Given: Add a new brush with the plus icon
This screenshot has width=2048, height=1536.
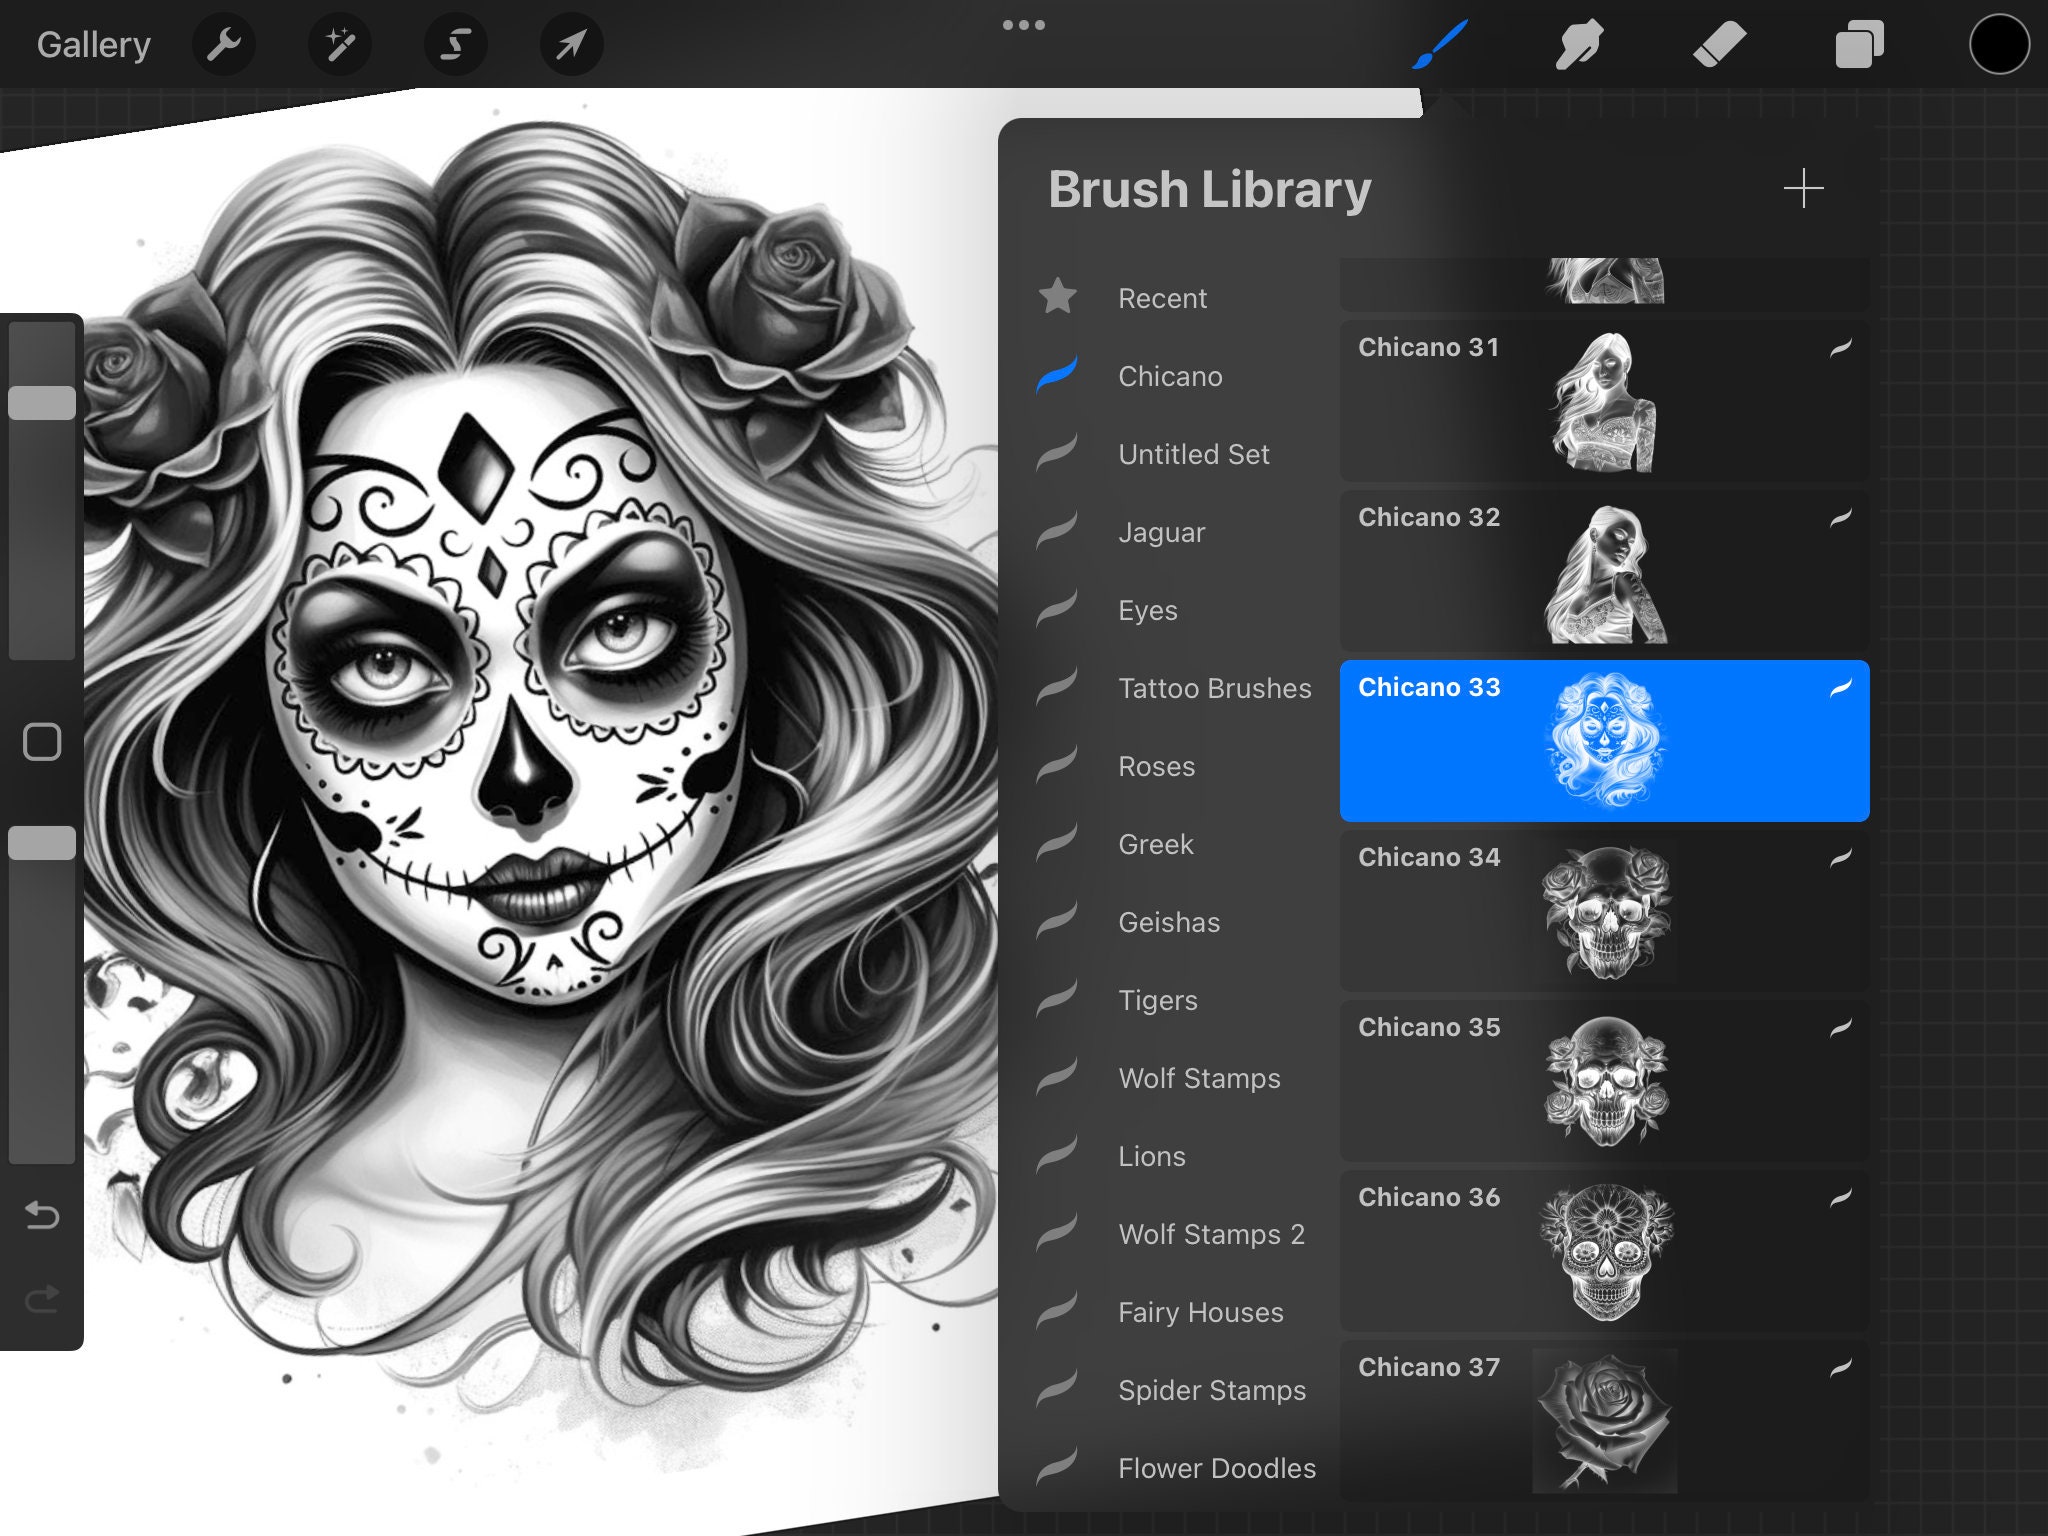Looking at the screenshot, I should pos(1804,188).
